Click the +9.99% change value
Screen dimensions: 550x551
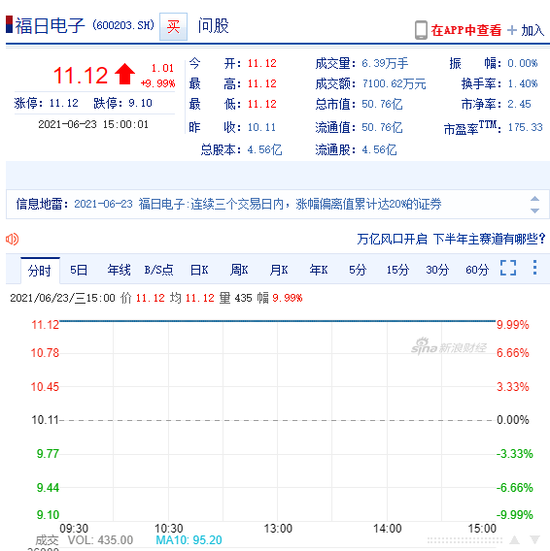(158, 84)
